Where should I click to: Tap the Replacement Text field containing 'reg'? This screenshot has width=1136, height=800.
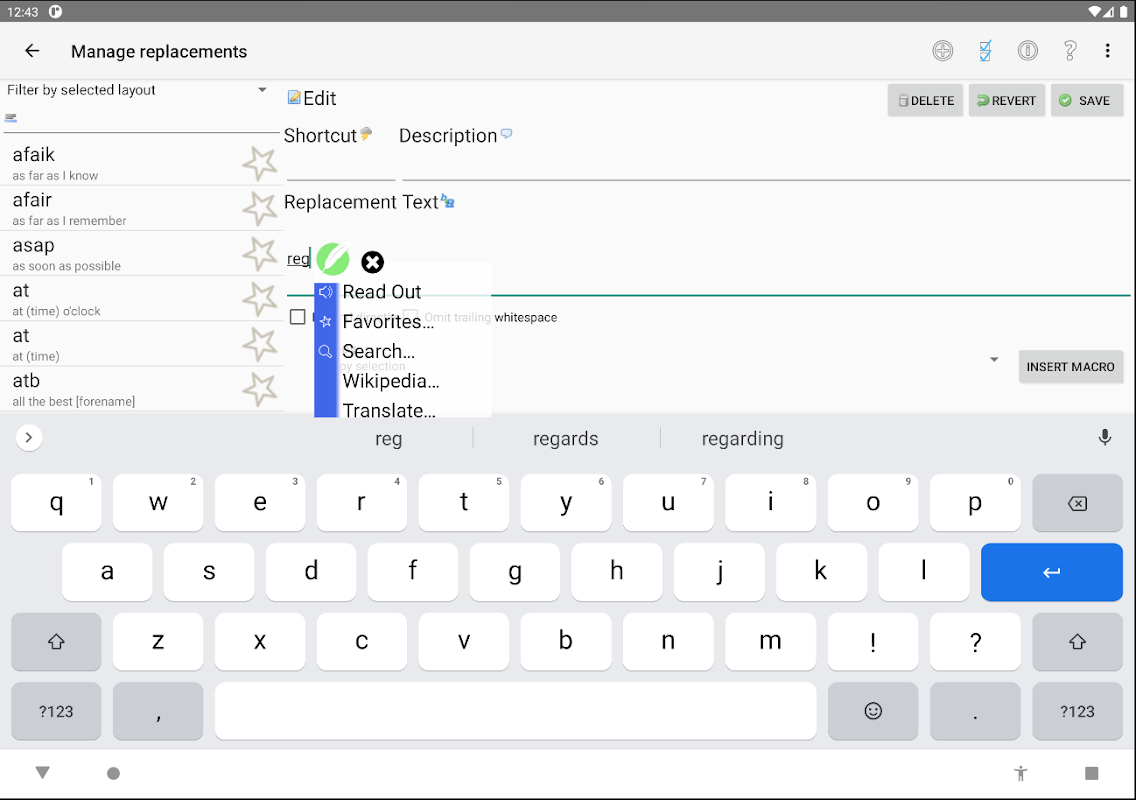click(709, 259)
